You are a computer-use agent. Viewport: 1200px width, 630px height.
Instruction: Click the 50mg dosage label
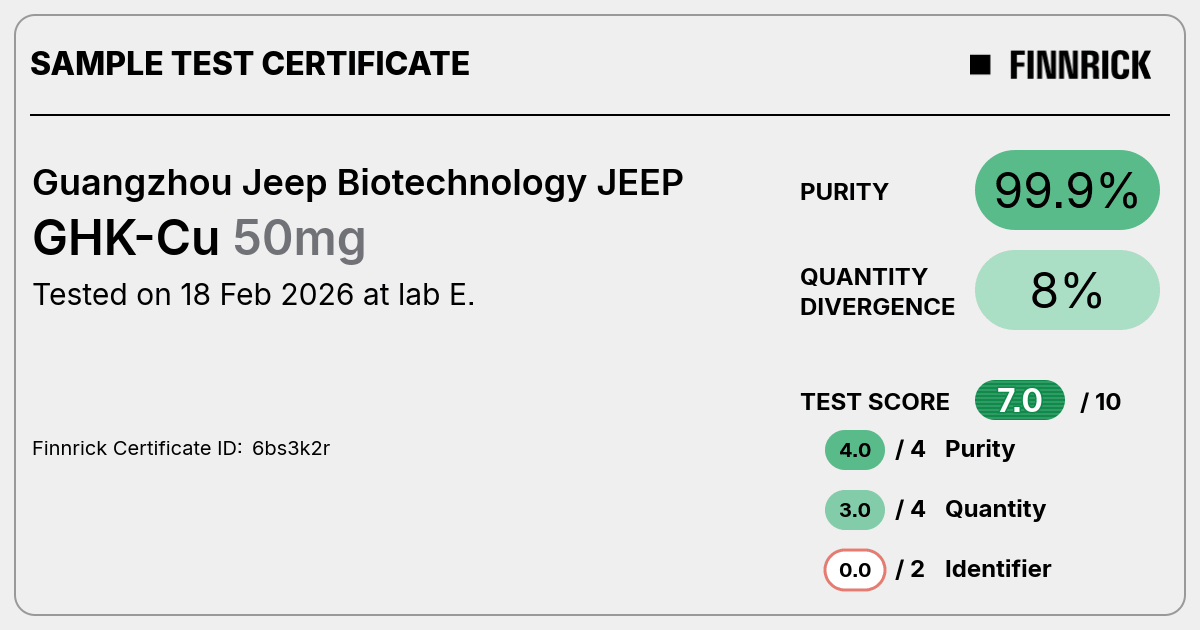click(x=300, y=241)
